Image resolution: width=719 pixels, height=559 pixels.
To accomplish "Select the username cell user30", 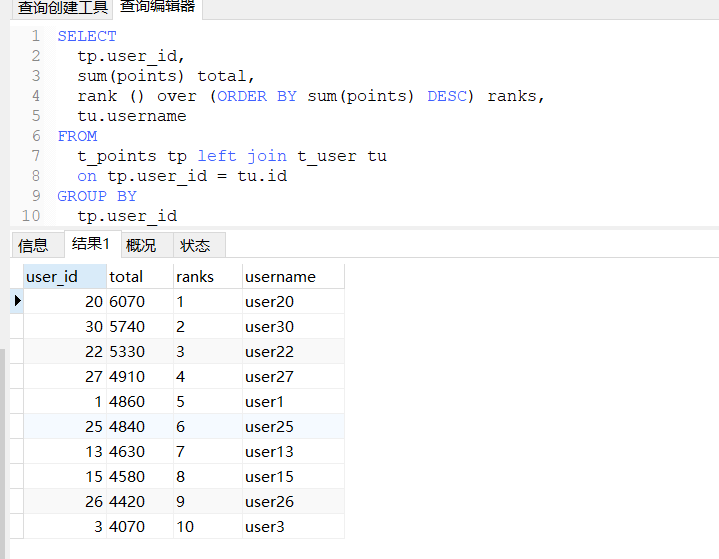I will coord(293,327).
